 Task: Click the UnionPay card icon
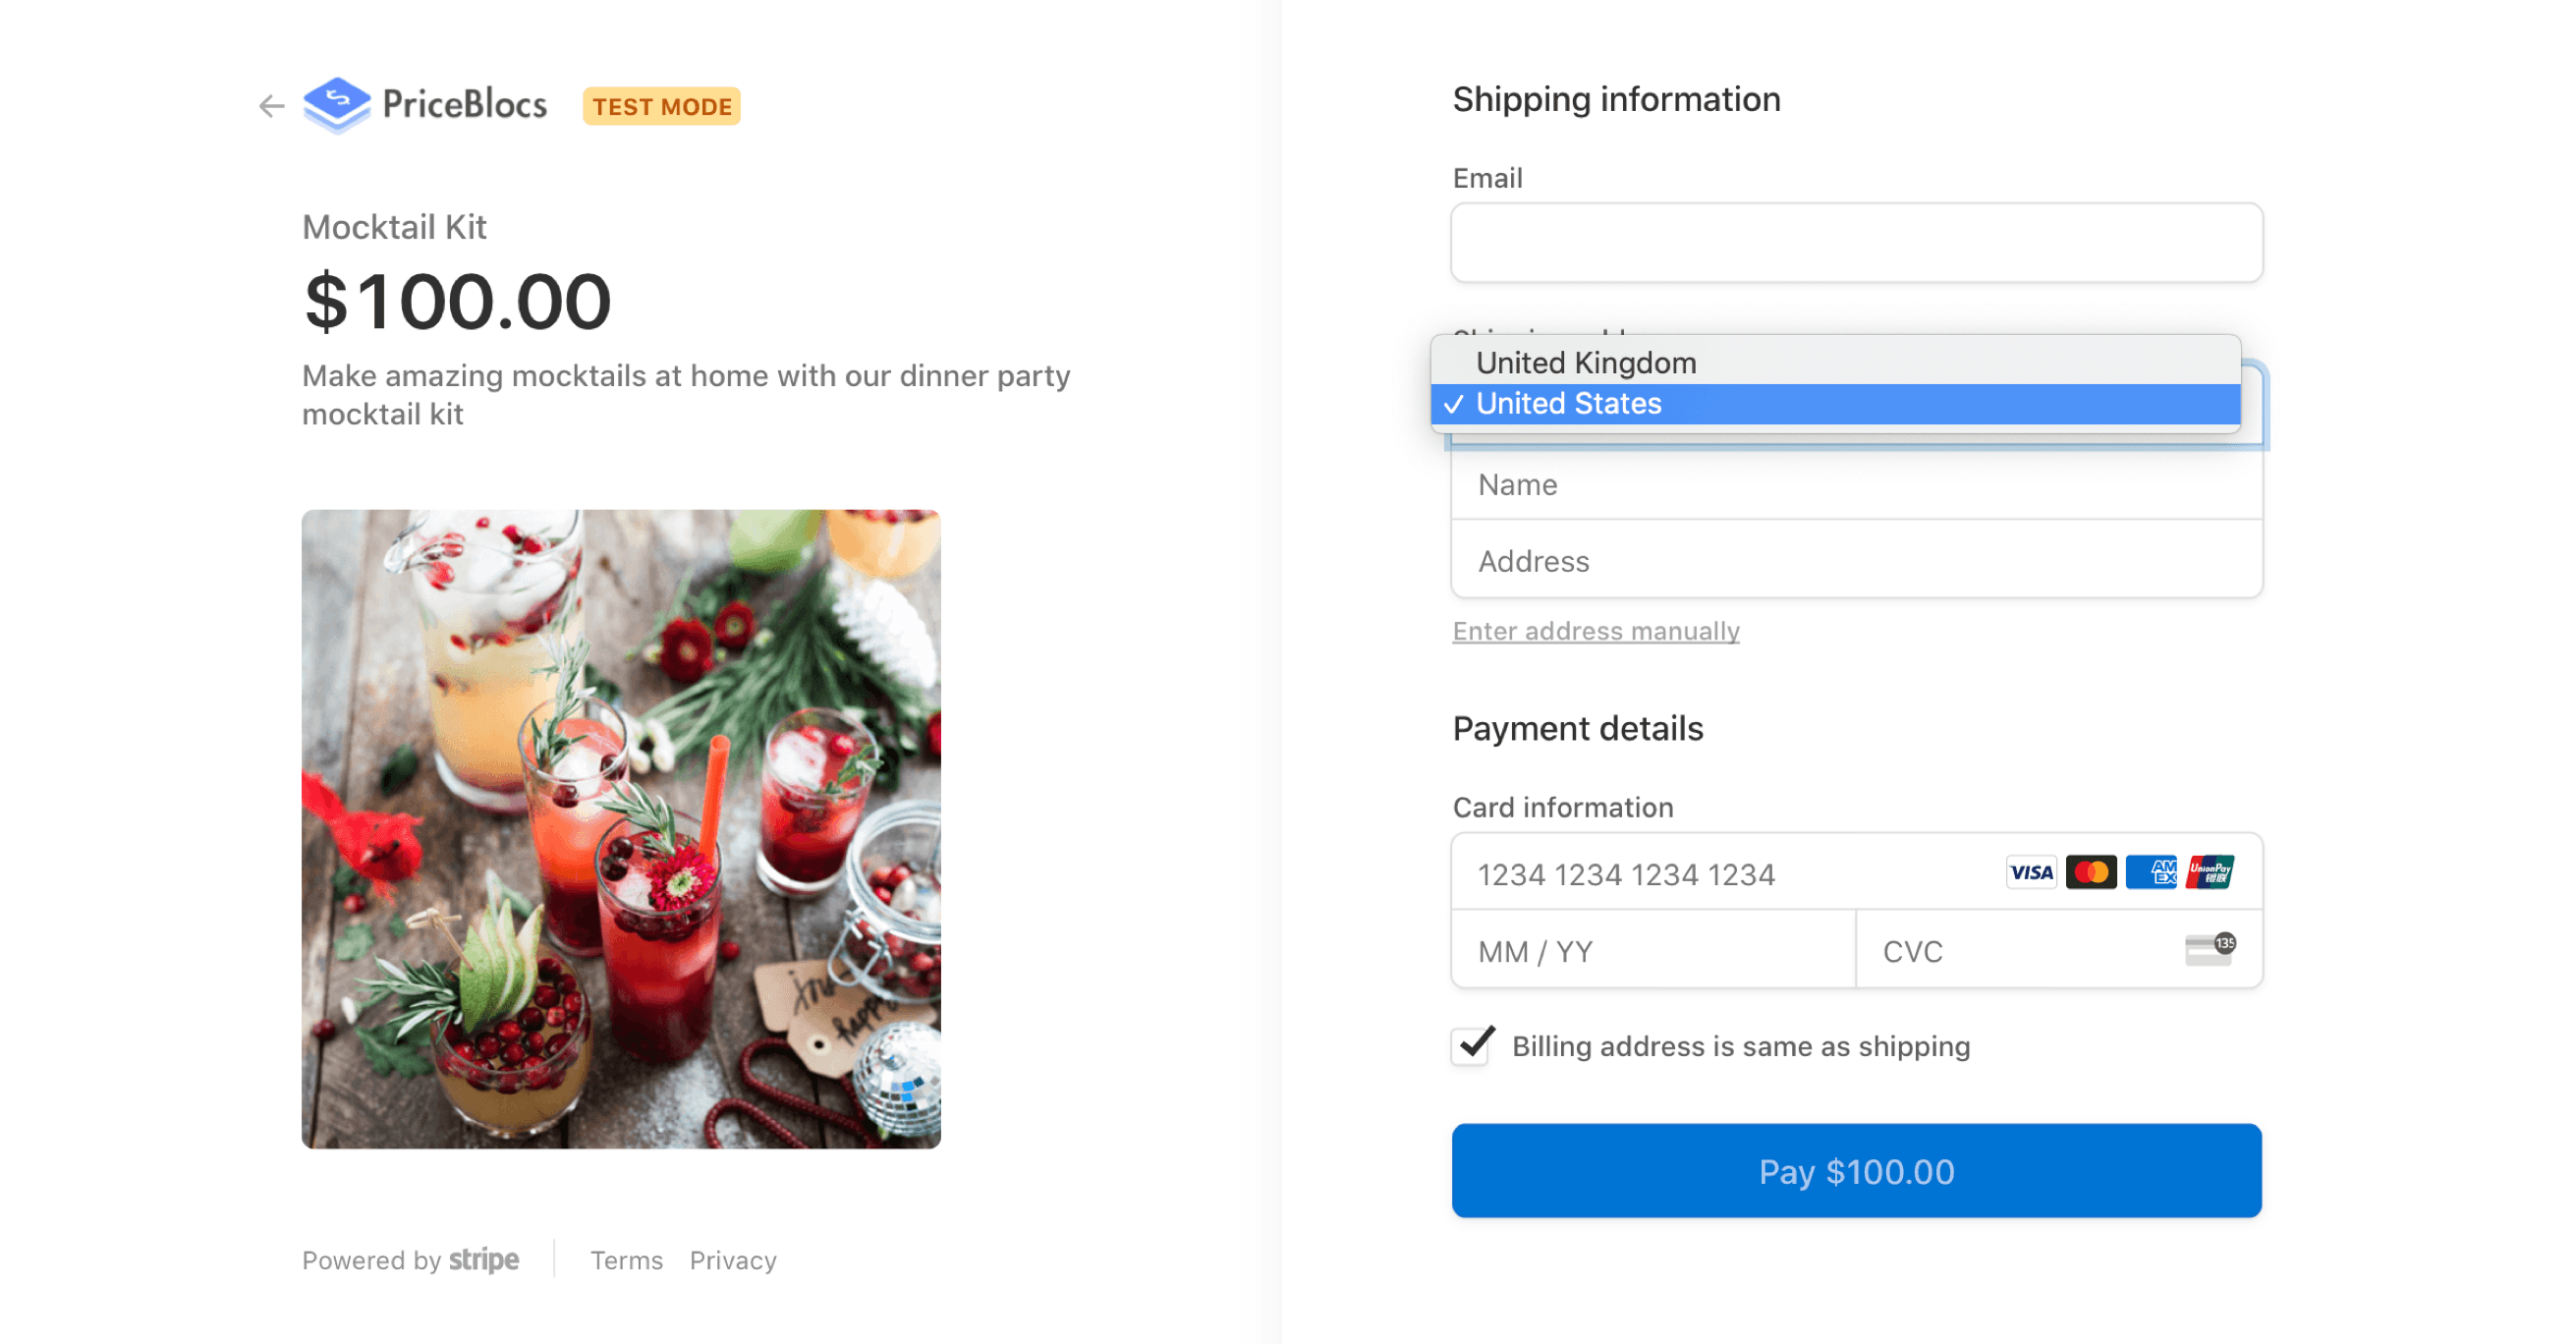(x=2212, y=872)
